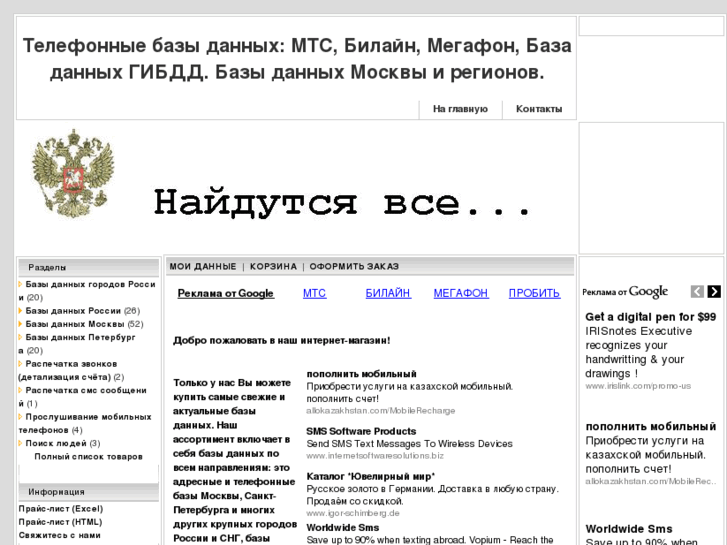This screenshot has height=545, width=727.
Task: Open SMS Software Products ad
Action: [361, 431]
